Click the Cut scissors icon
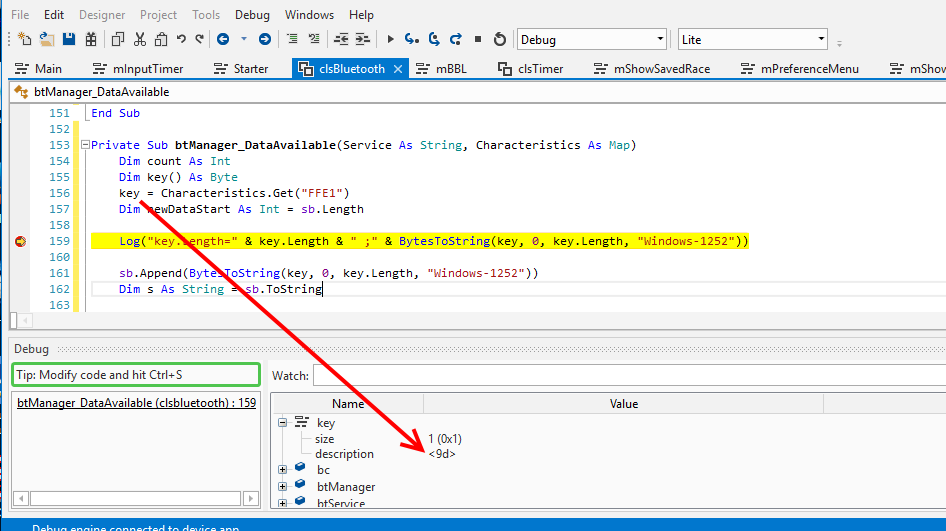 click(139, 39)
